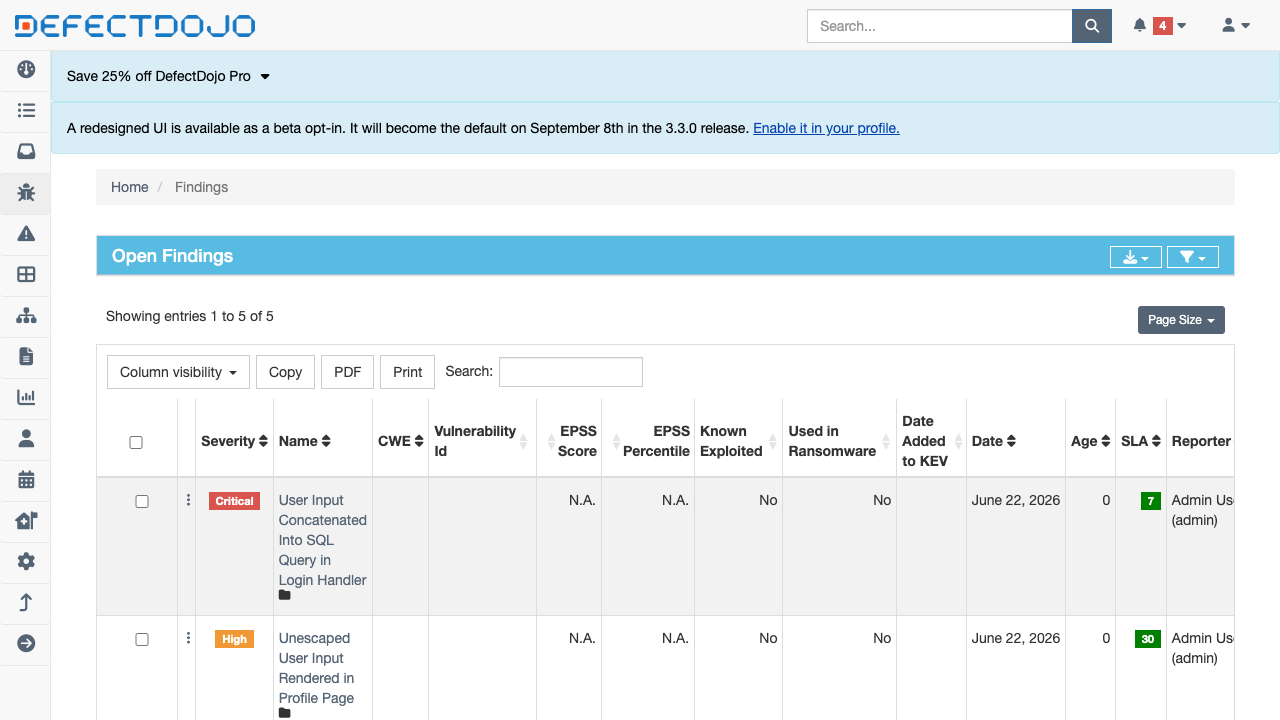Click the DefectDojo logo
1280x720 pixels.
pos(135,26)
